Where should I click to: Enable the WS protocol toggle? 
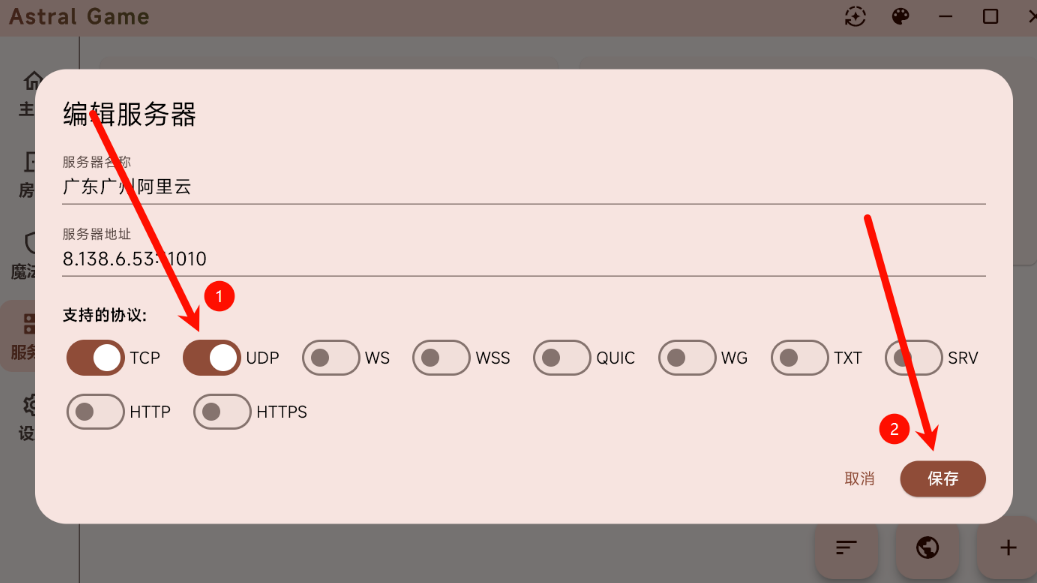pyautogui.click(x=331, y=358)
